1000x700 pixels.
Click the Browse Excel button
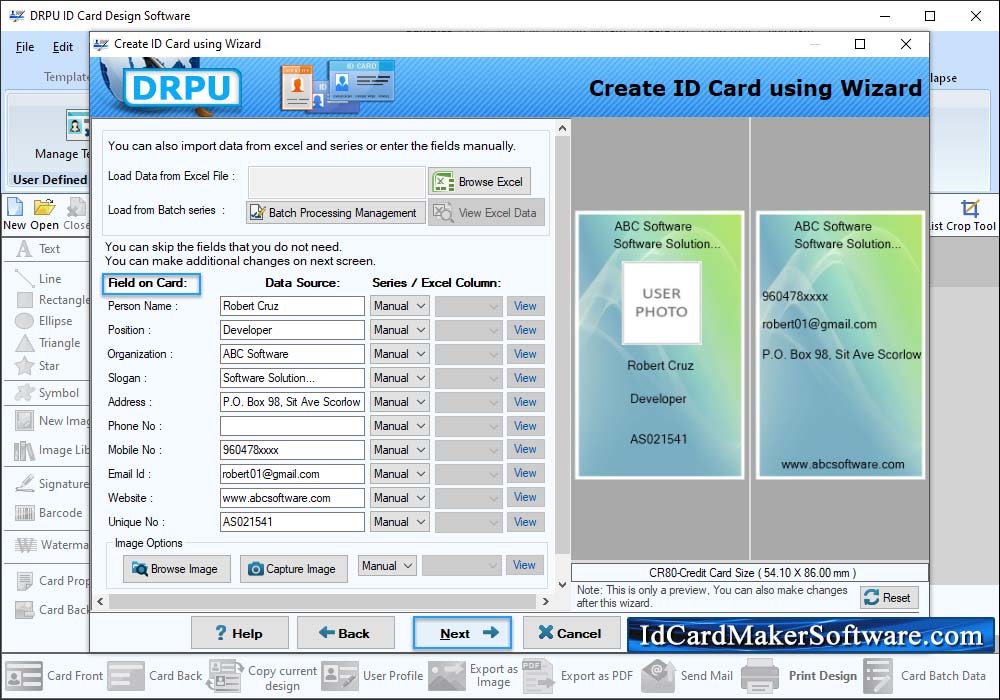(479, 182)
